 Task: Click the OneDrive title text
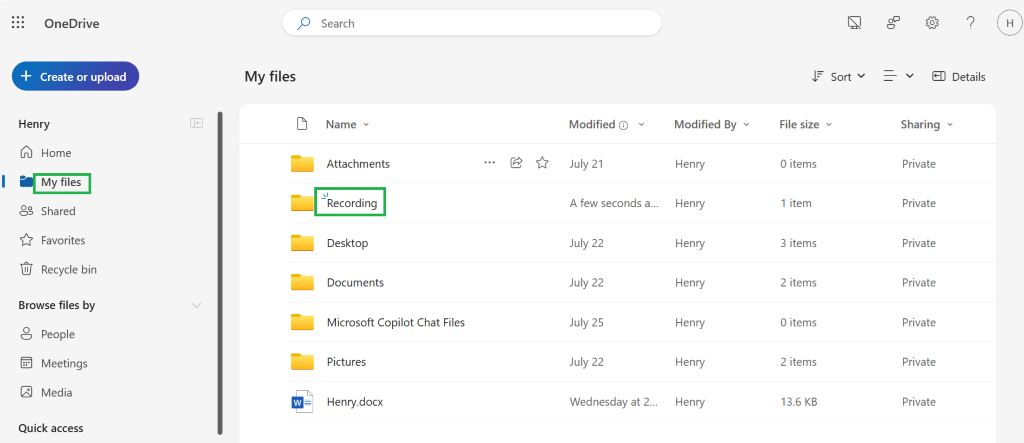coord(72,24)
